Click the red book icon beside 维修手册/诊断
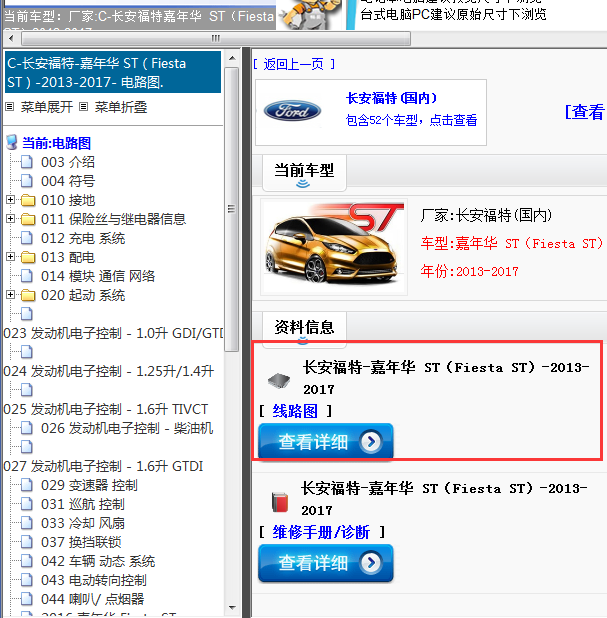Screen dimensions: 607x618 [x=280, y=502]
